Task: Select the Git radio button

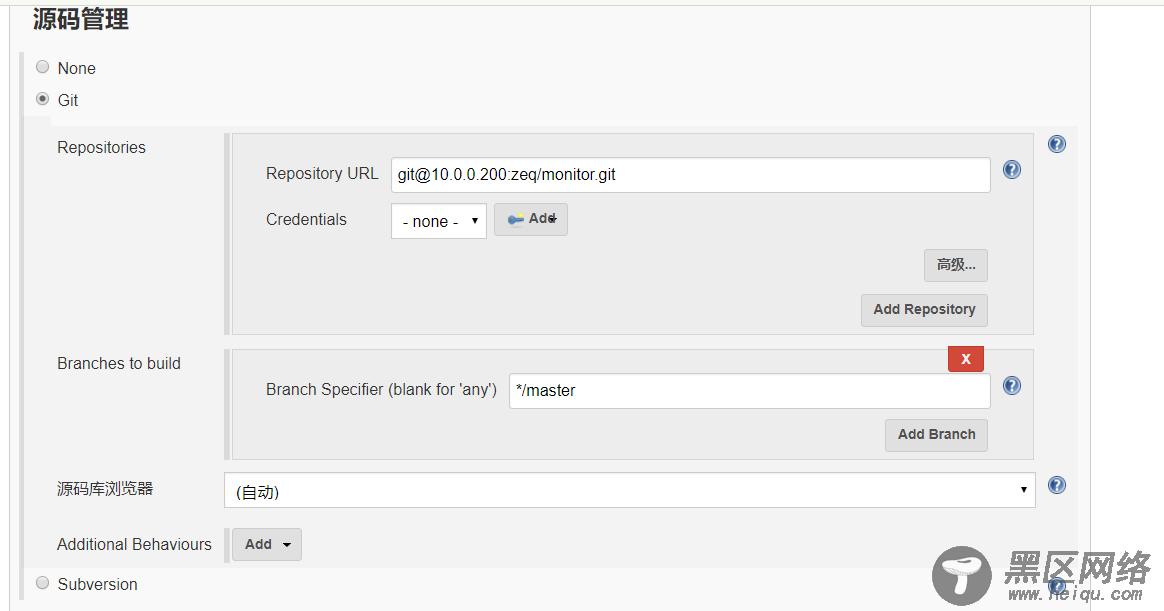Action: click(42, 99)
